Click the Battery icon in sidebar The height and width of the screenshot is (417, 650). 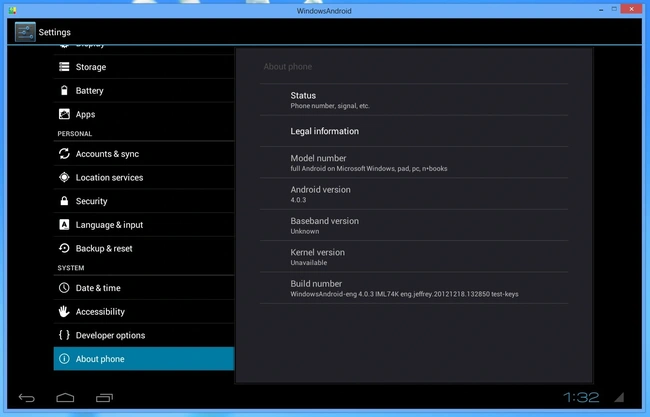point(64,90)
